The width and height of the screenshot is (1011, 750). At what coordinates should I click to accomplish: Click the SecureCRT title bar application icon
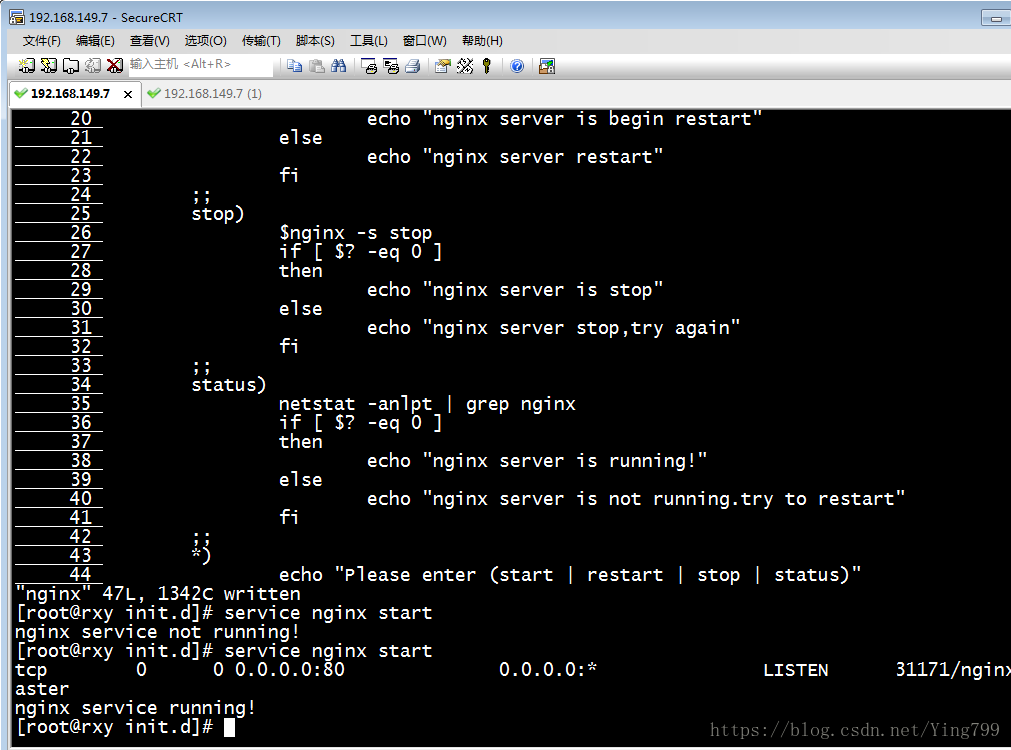pyautogui.click(x=16, y=17)
